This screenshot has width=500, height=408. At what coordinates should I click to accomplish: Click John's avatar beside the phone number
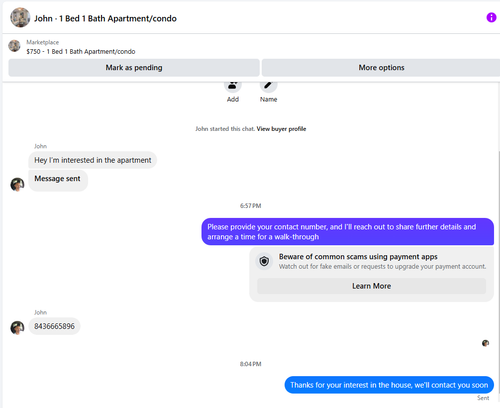click(17, 327)
